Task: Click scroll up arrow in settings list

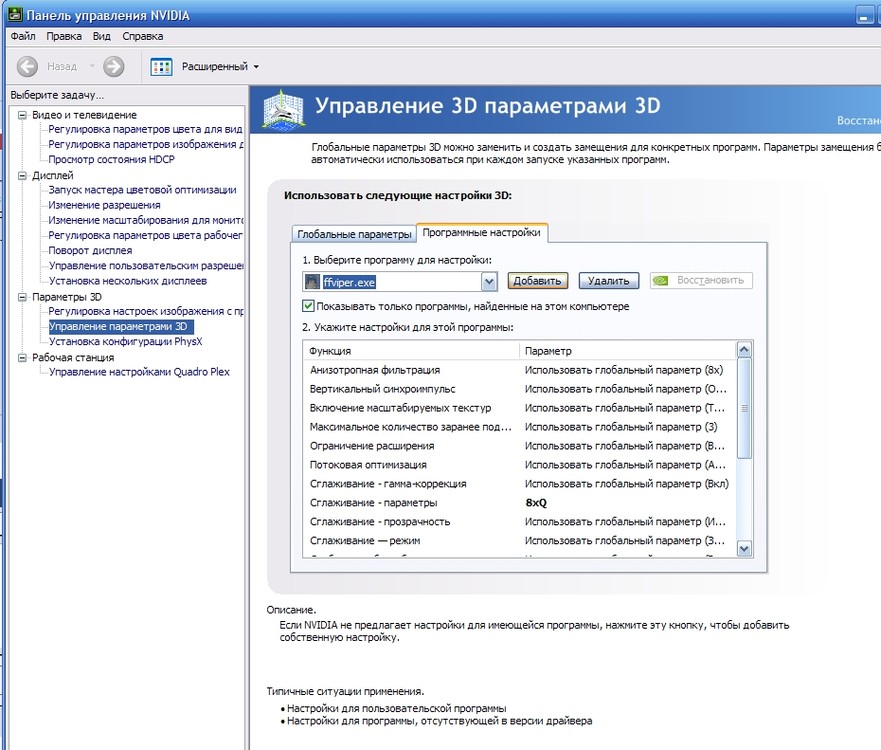Action: point(744,350)
